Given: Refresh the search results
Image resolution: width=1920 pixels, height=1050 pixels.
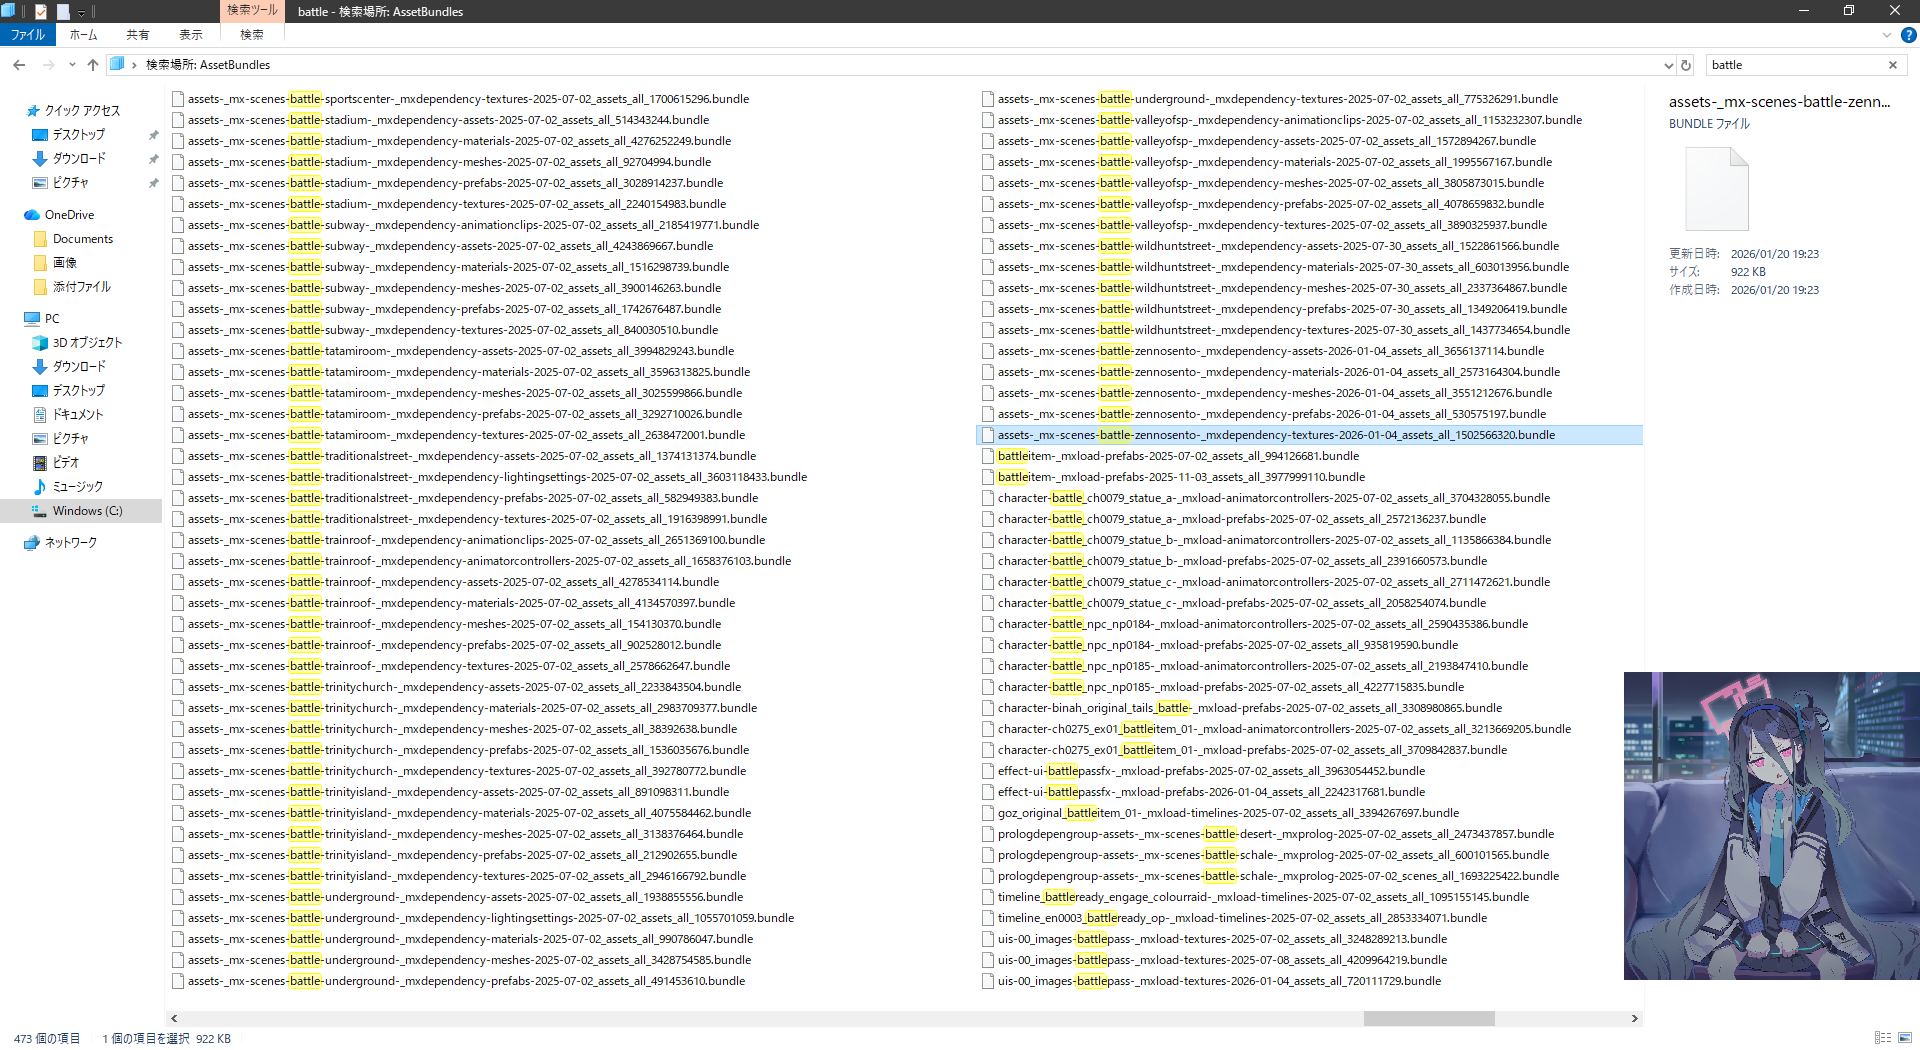Looking at the screenshot, I should coord(1686,65).
